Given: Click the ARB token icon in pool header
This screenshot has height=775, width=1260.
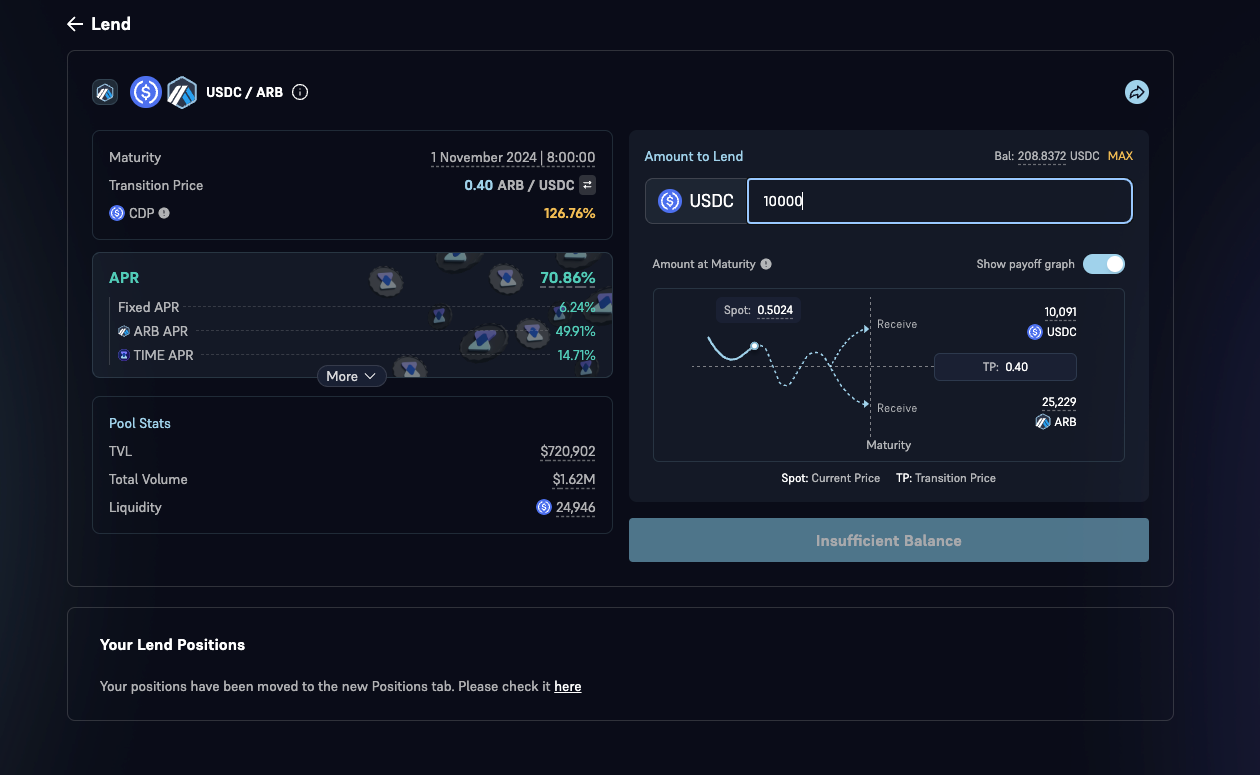Looking at the screenshot, I should [182, 93].
